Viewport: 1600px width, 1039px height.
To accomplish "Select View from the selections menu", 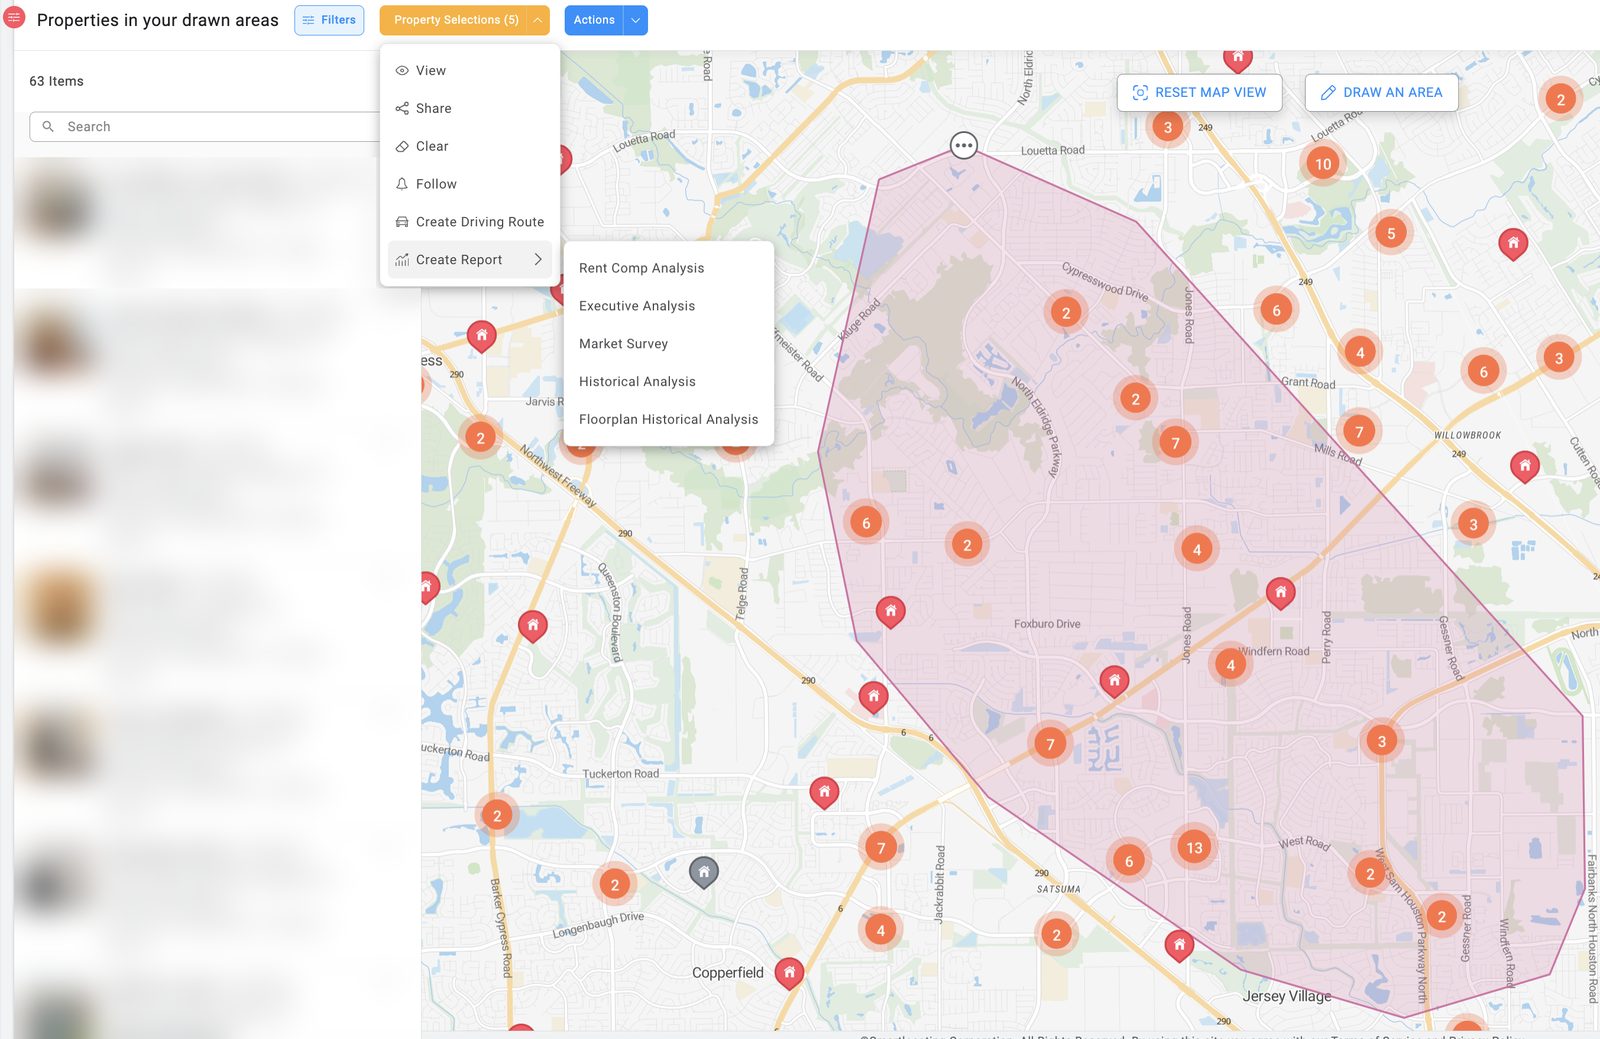I will tap(470, 70).
